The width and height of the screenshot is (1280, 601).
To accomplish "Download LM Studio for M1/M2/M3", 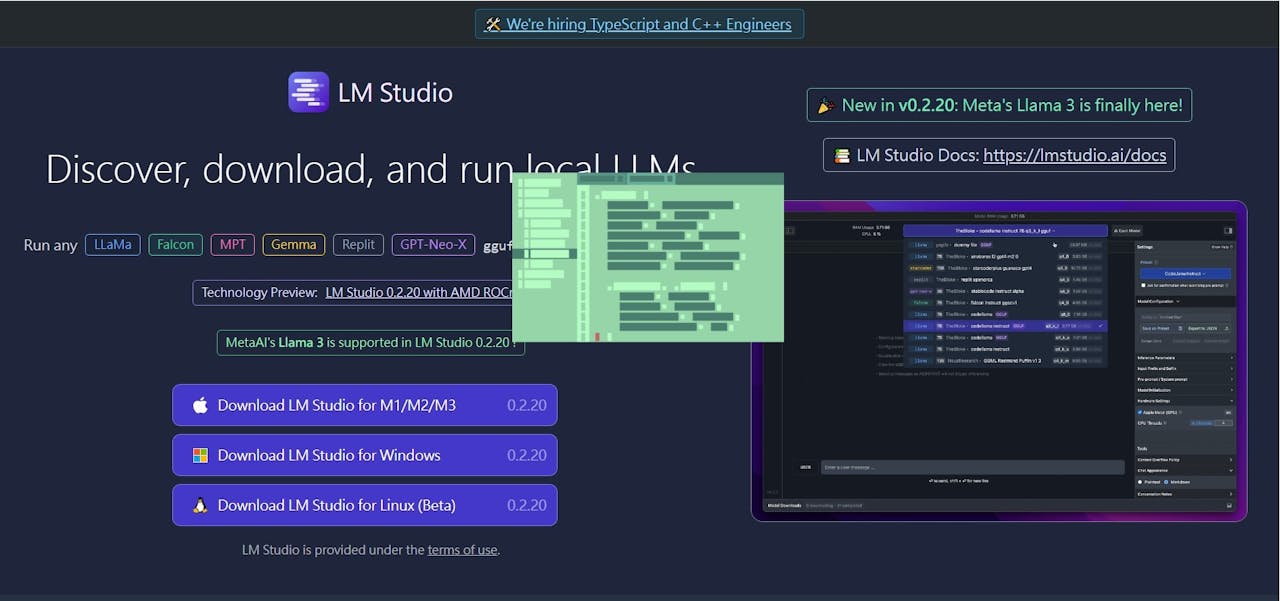I will pyautogui.click(x=365, y=405).
